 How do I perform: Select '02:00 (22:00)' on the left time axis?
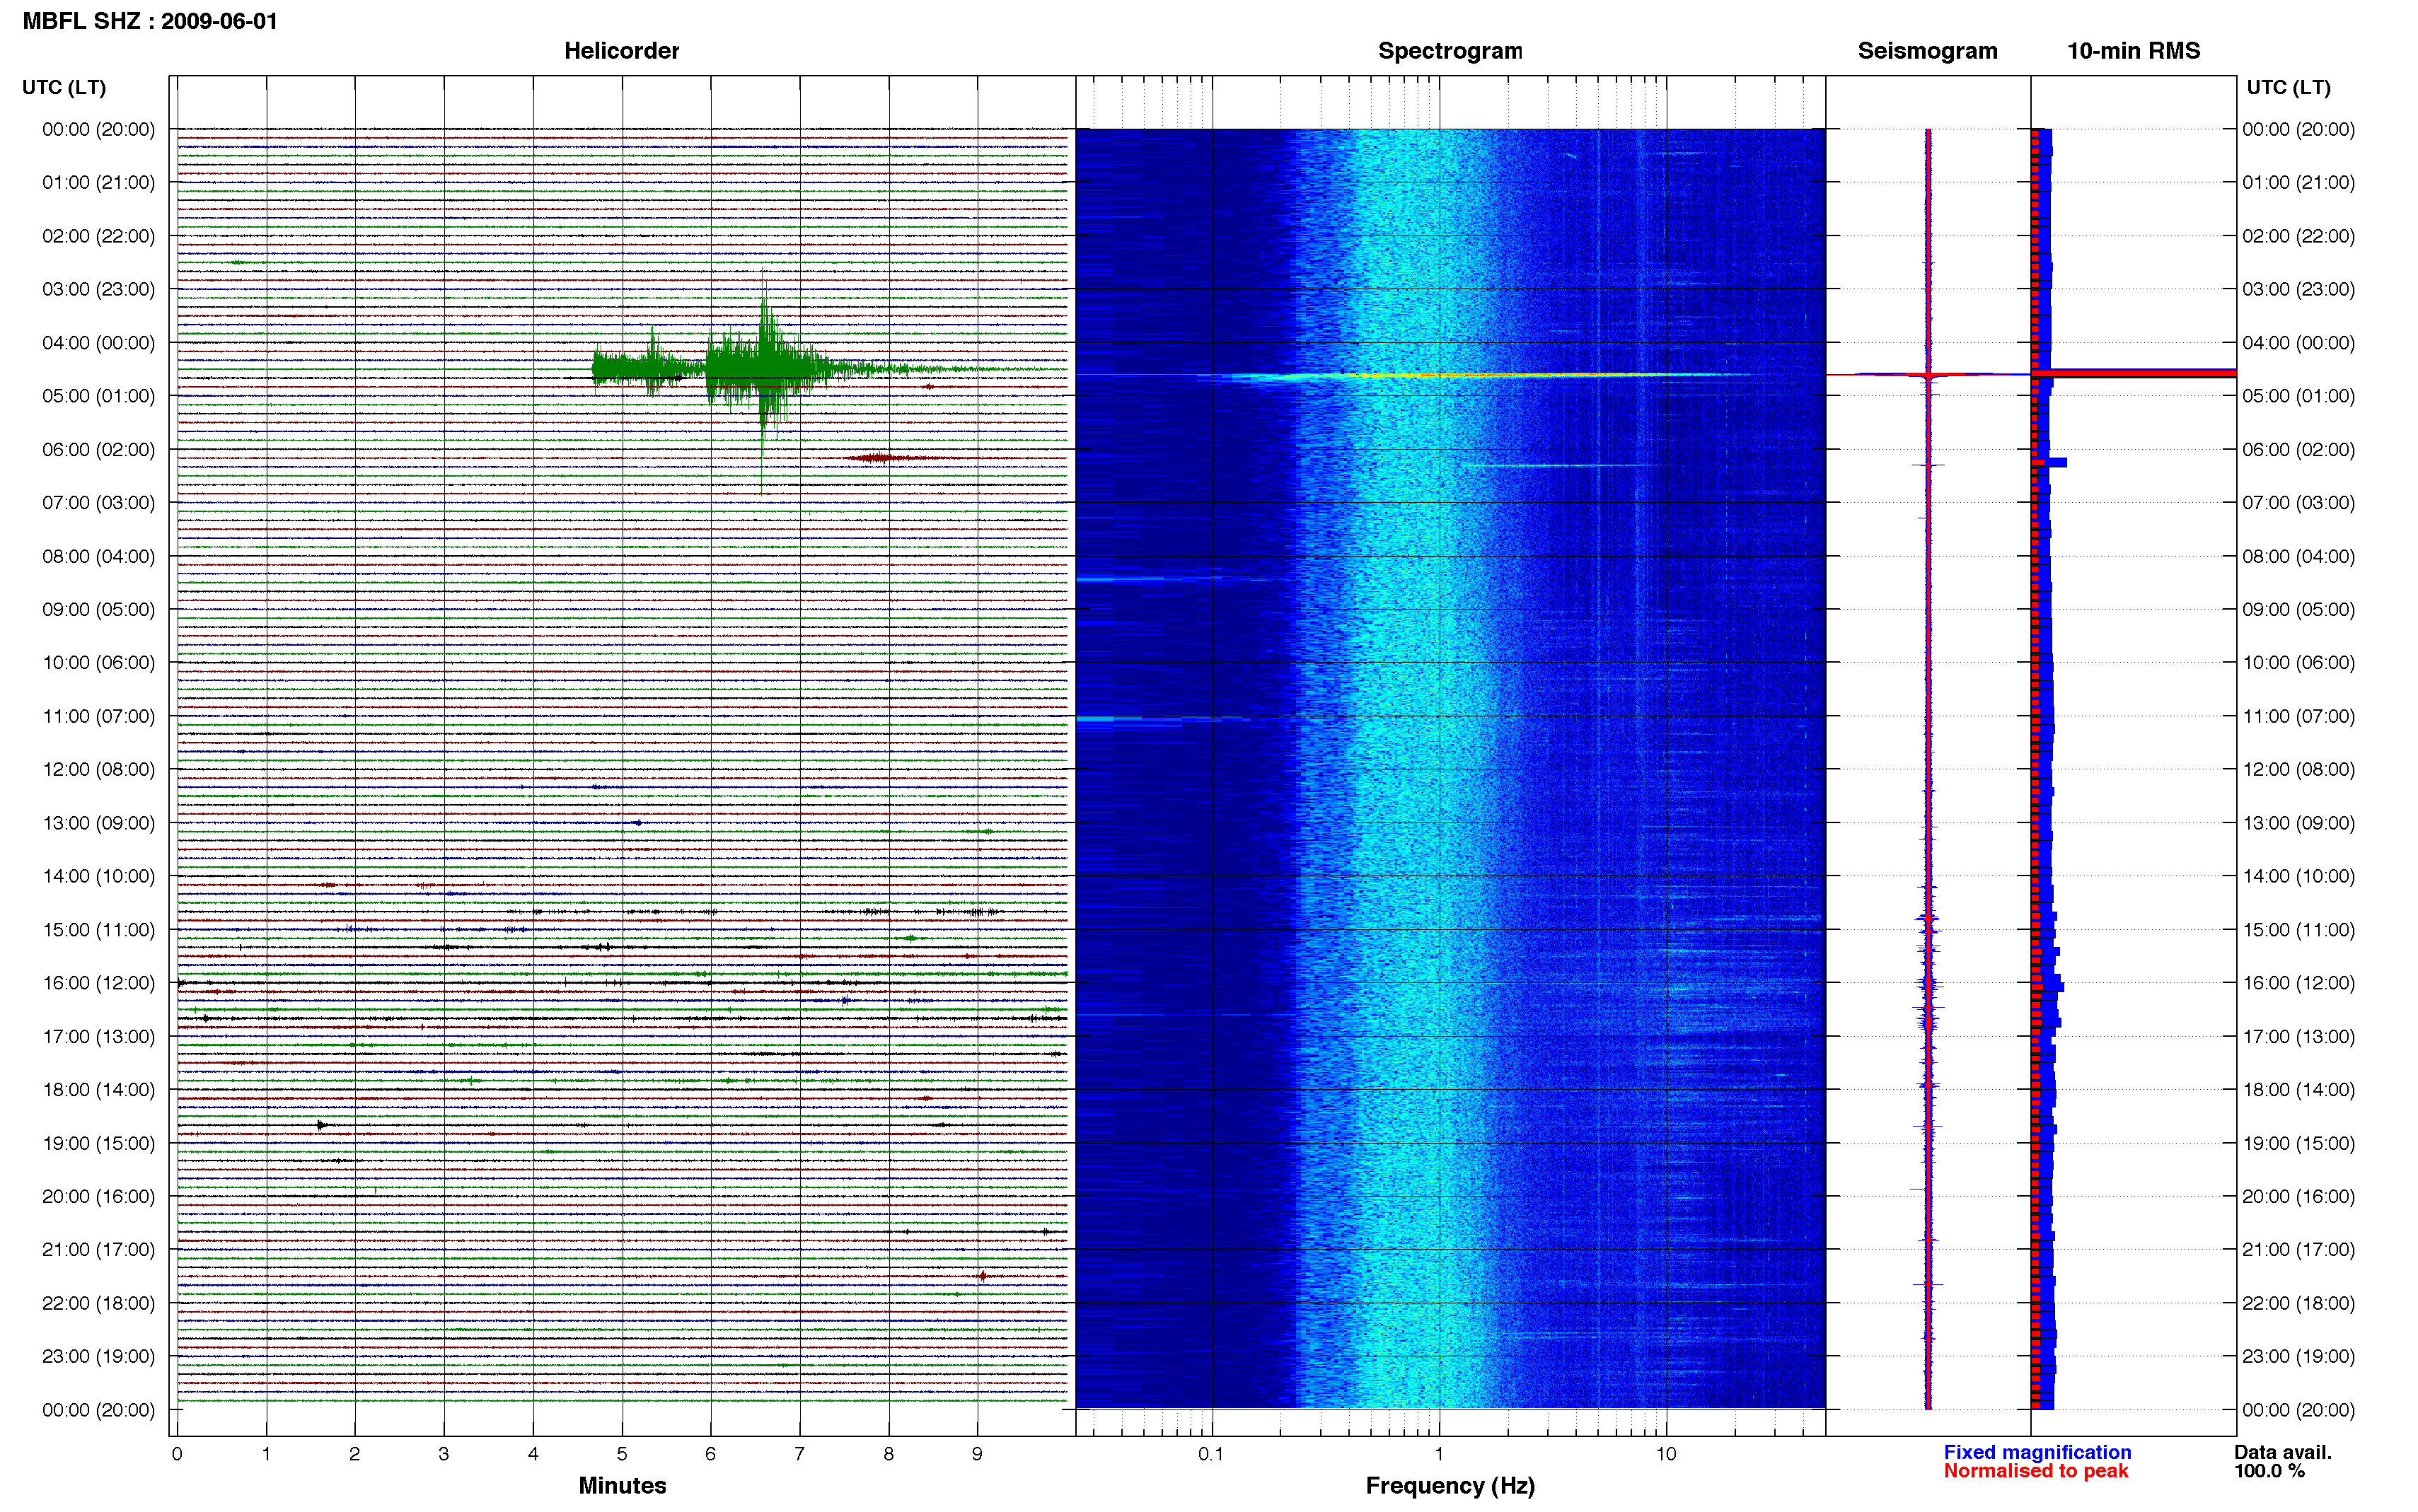[x=99, y=236]
